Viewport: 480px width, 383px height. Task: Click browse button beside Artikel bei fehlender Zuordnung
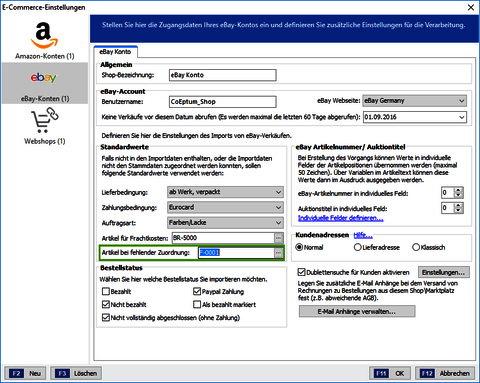tap(278, 253)
